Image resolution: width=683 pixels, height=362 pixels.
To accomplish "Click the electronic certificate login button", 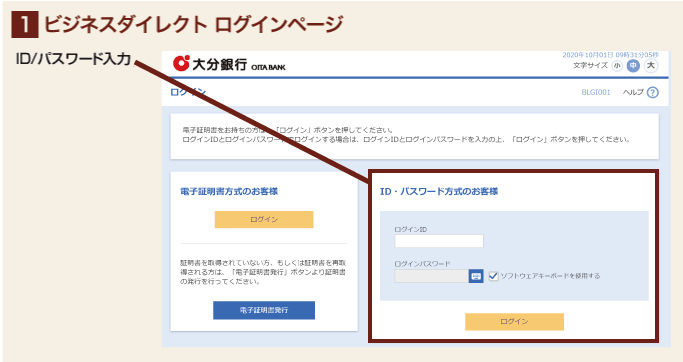I will pyautogui.click(x=264, y=220).
